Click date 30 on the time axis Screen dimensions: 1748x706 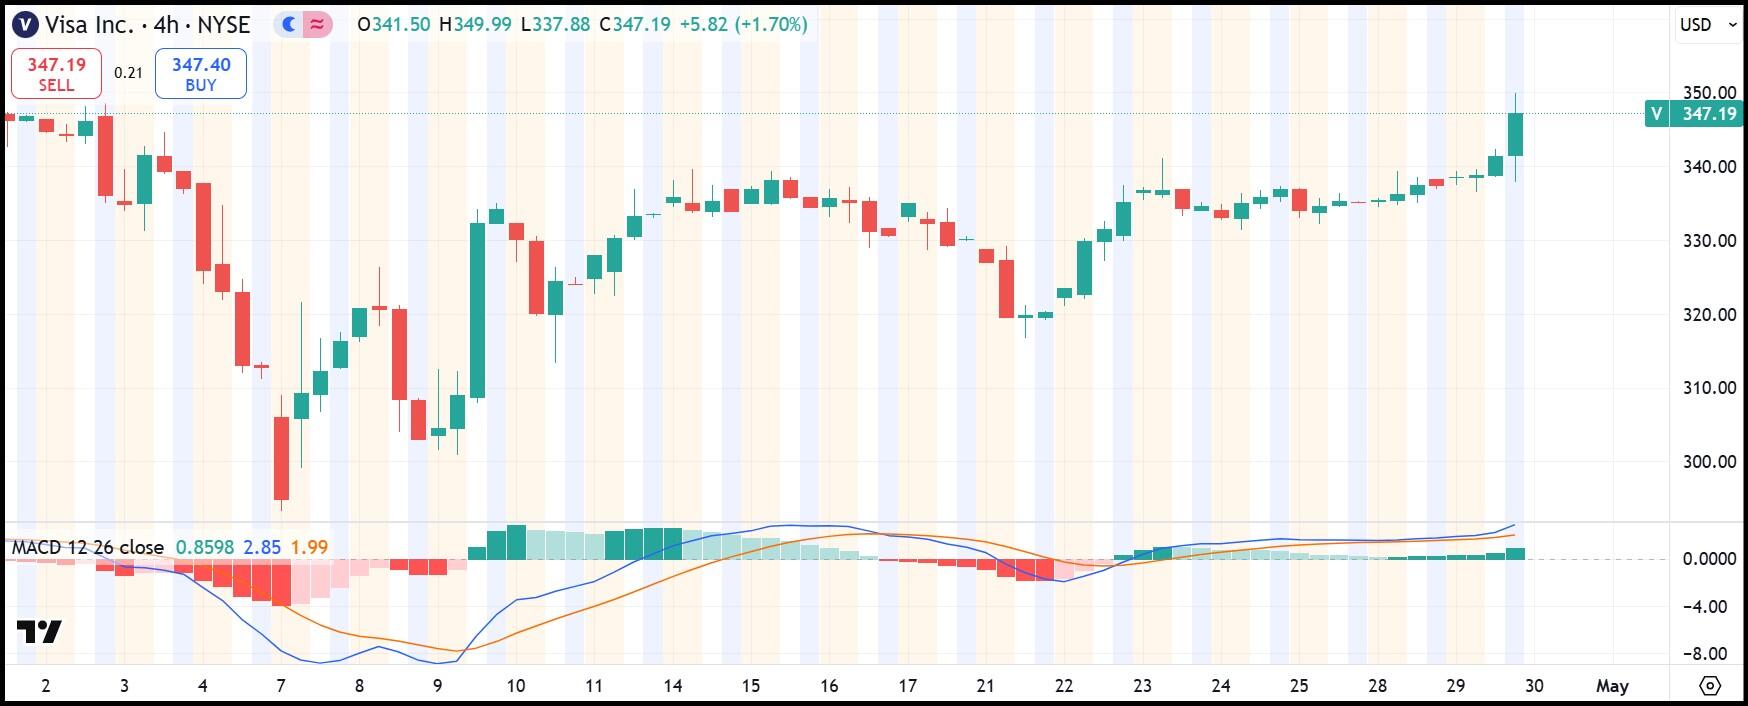tap(1534, 686)
